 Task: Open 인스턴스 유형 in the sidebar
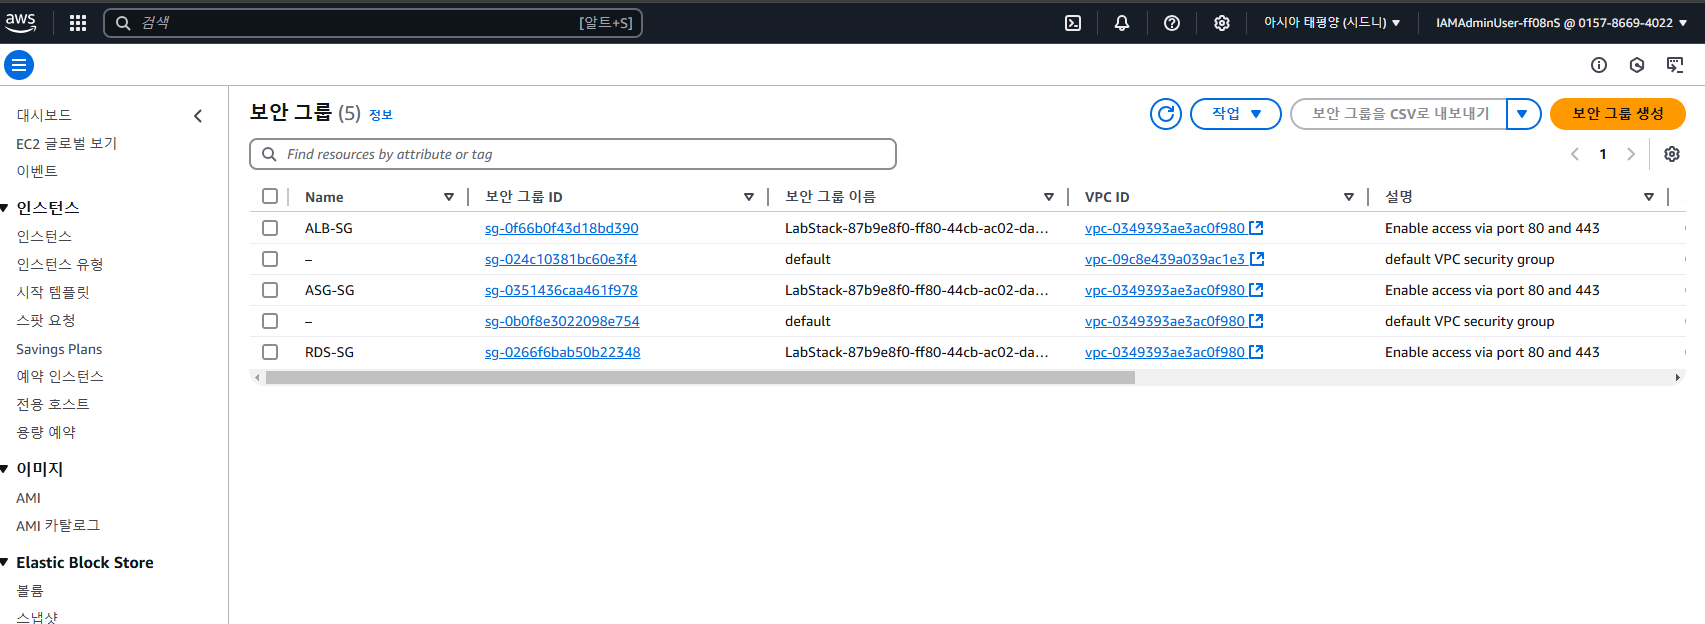(60, 264)
